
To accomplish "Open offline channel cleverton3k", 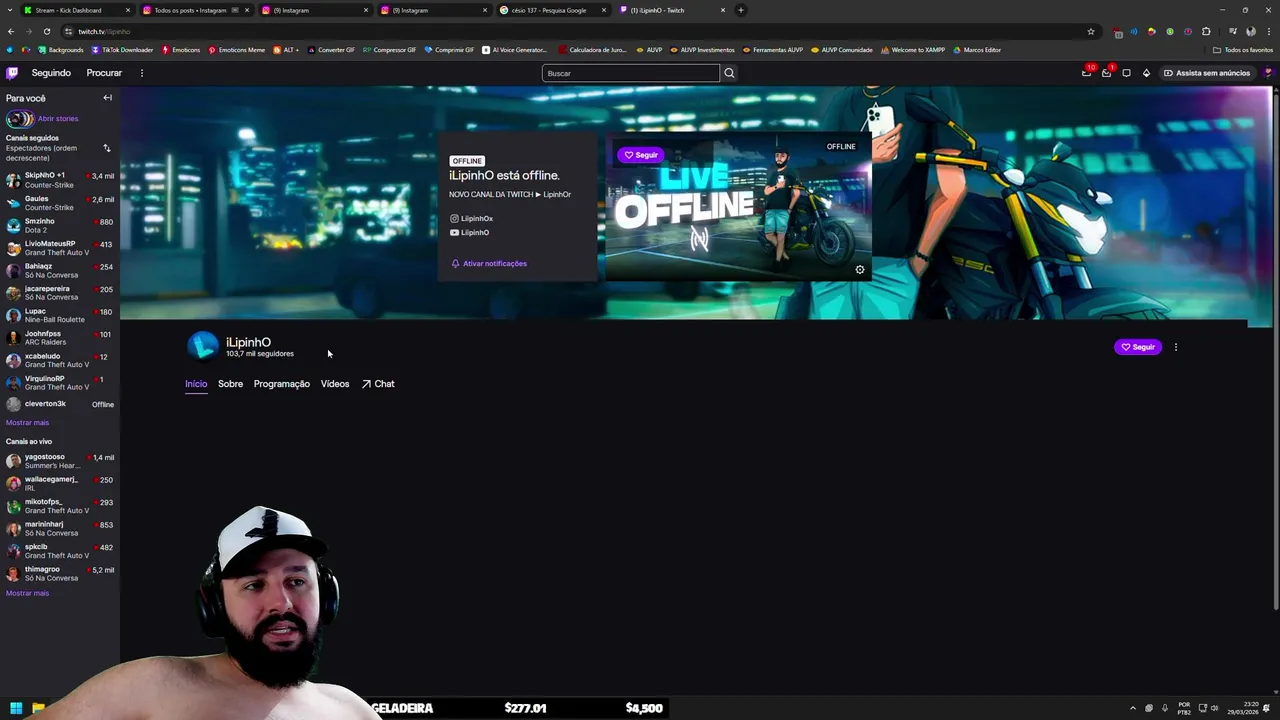I will pos(60,404).
